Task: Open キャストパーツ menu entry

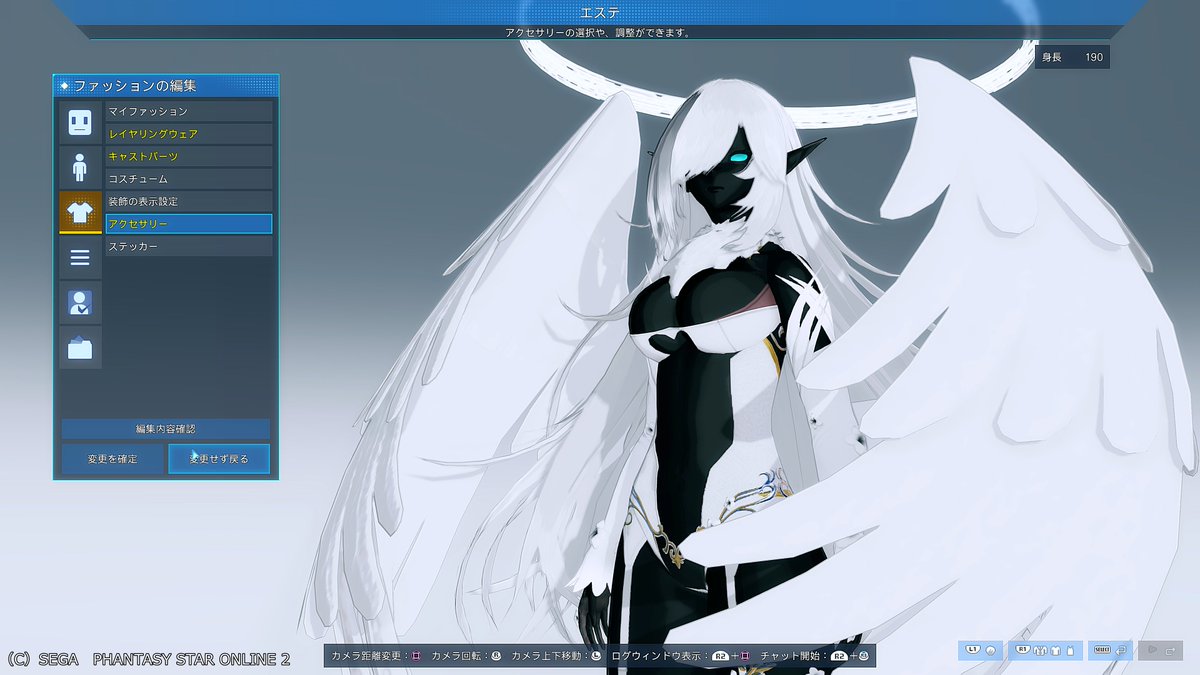Action: pyautogui.click(x=189, y=156)
